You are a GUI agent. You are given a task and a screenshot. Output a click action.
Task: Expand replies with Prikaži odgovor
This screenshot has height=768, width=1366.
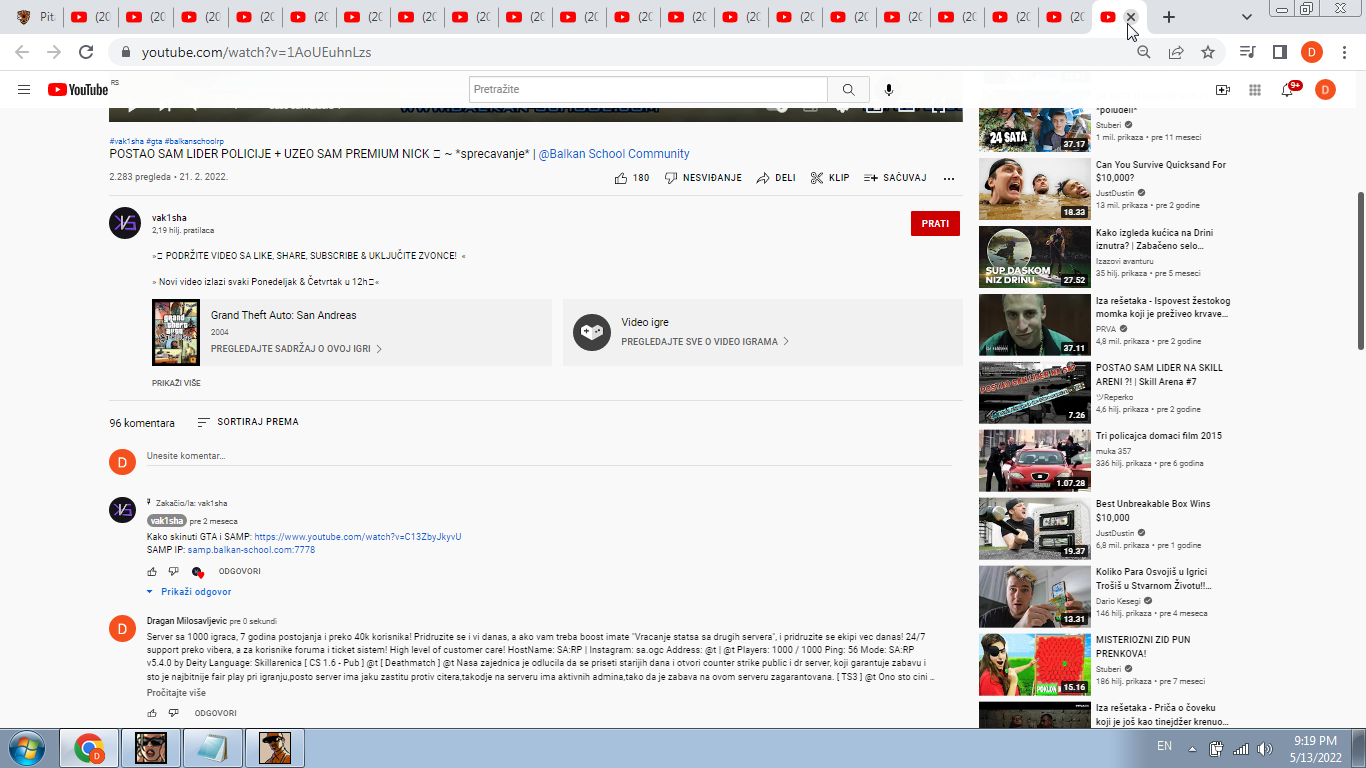coord(189,592)
